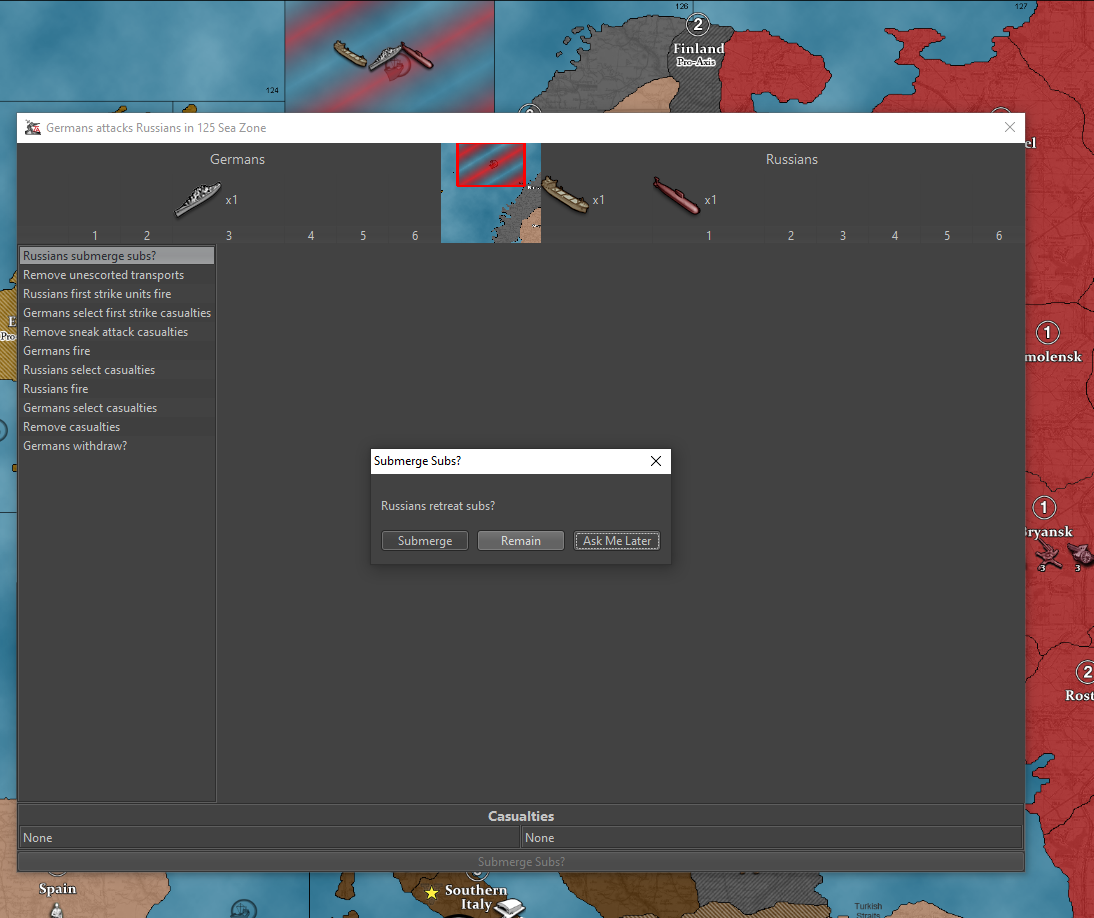Image resolution: width=1094 pixels, height=918 pixels.
Task: Choose Remain to keep subs in battle
Action: tap(520, 541)
